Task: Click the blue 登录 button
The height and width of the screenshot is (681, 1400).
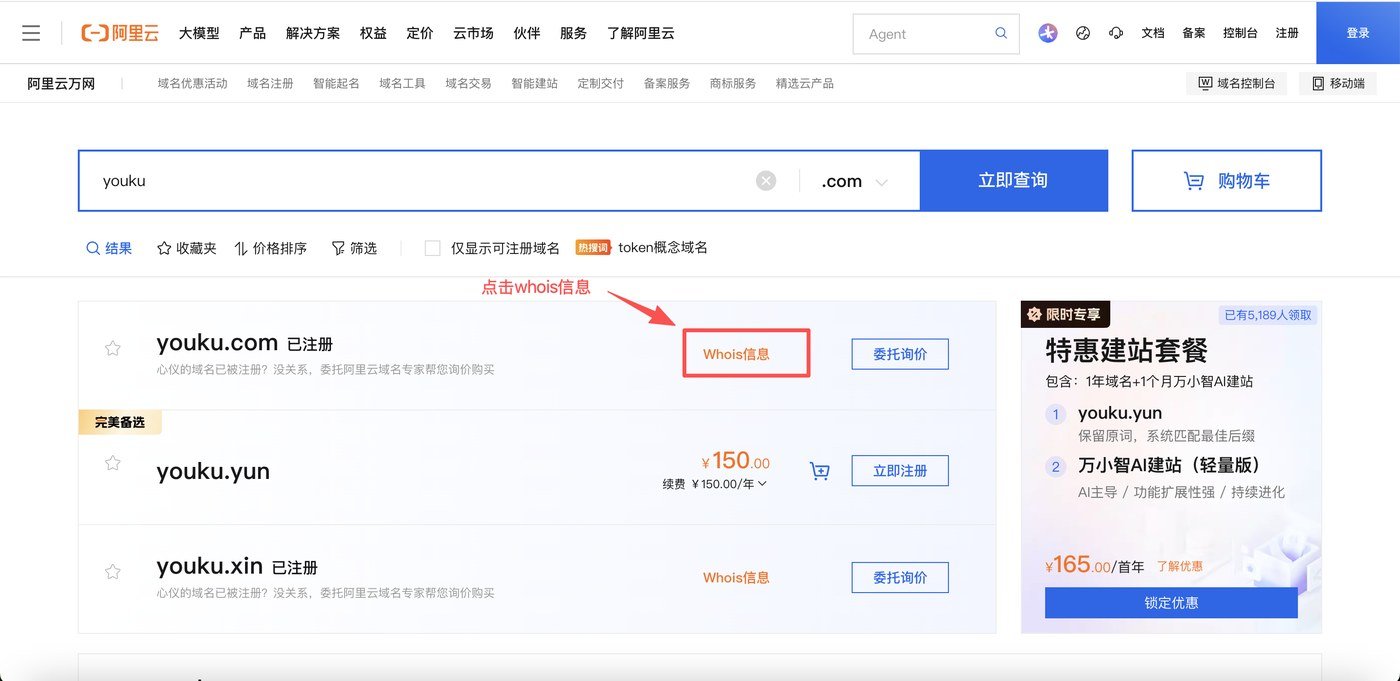Action: click(x=1358, y=33)
